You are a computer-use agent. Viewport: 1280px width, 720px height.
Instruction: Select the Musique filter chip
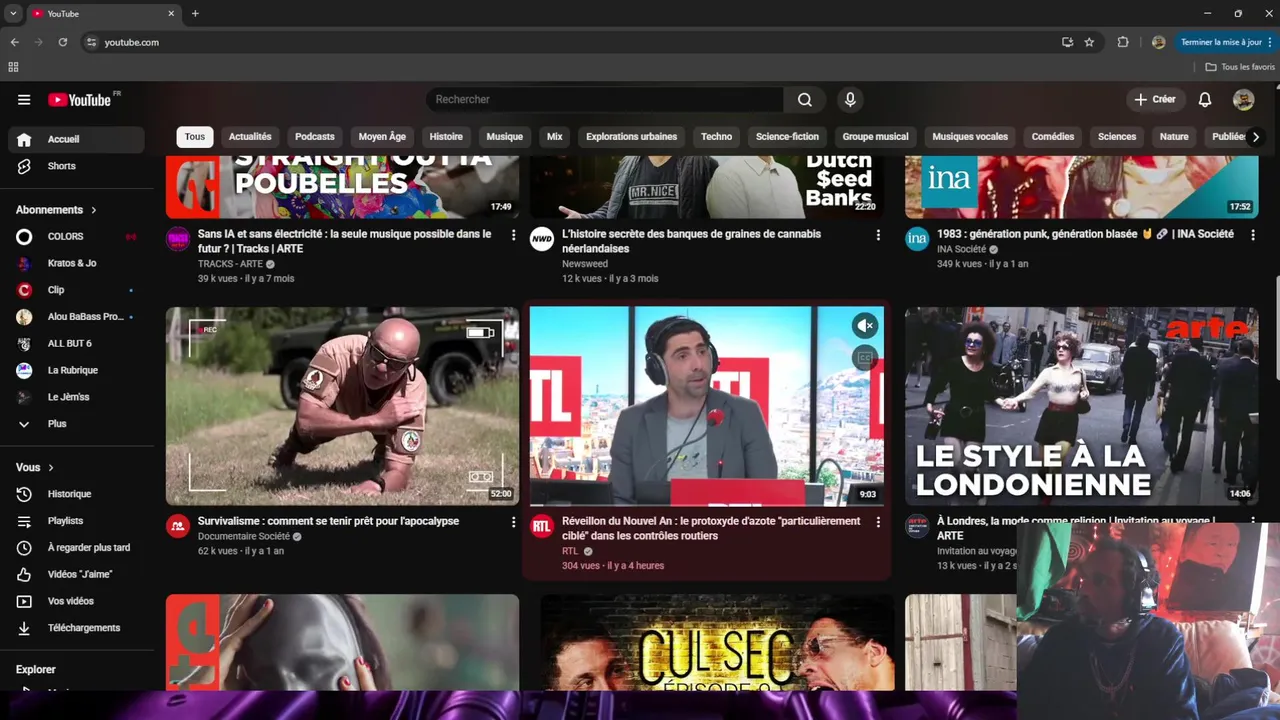(x=505, y=137)
